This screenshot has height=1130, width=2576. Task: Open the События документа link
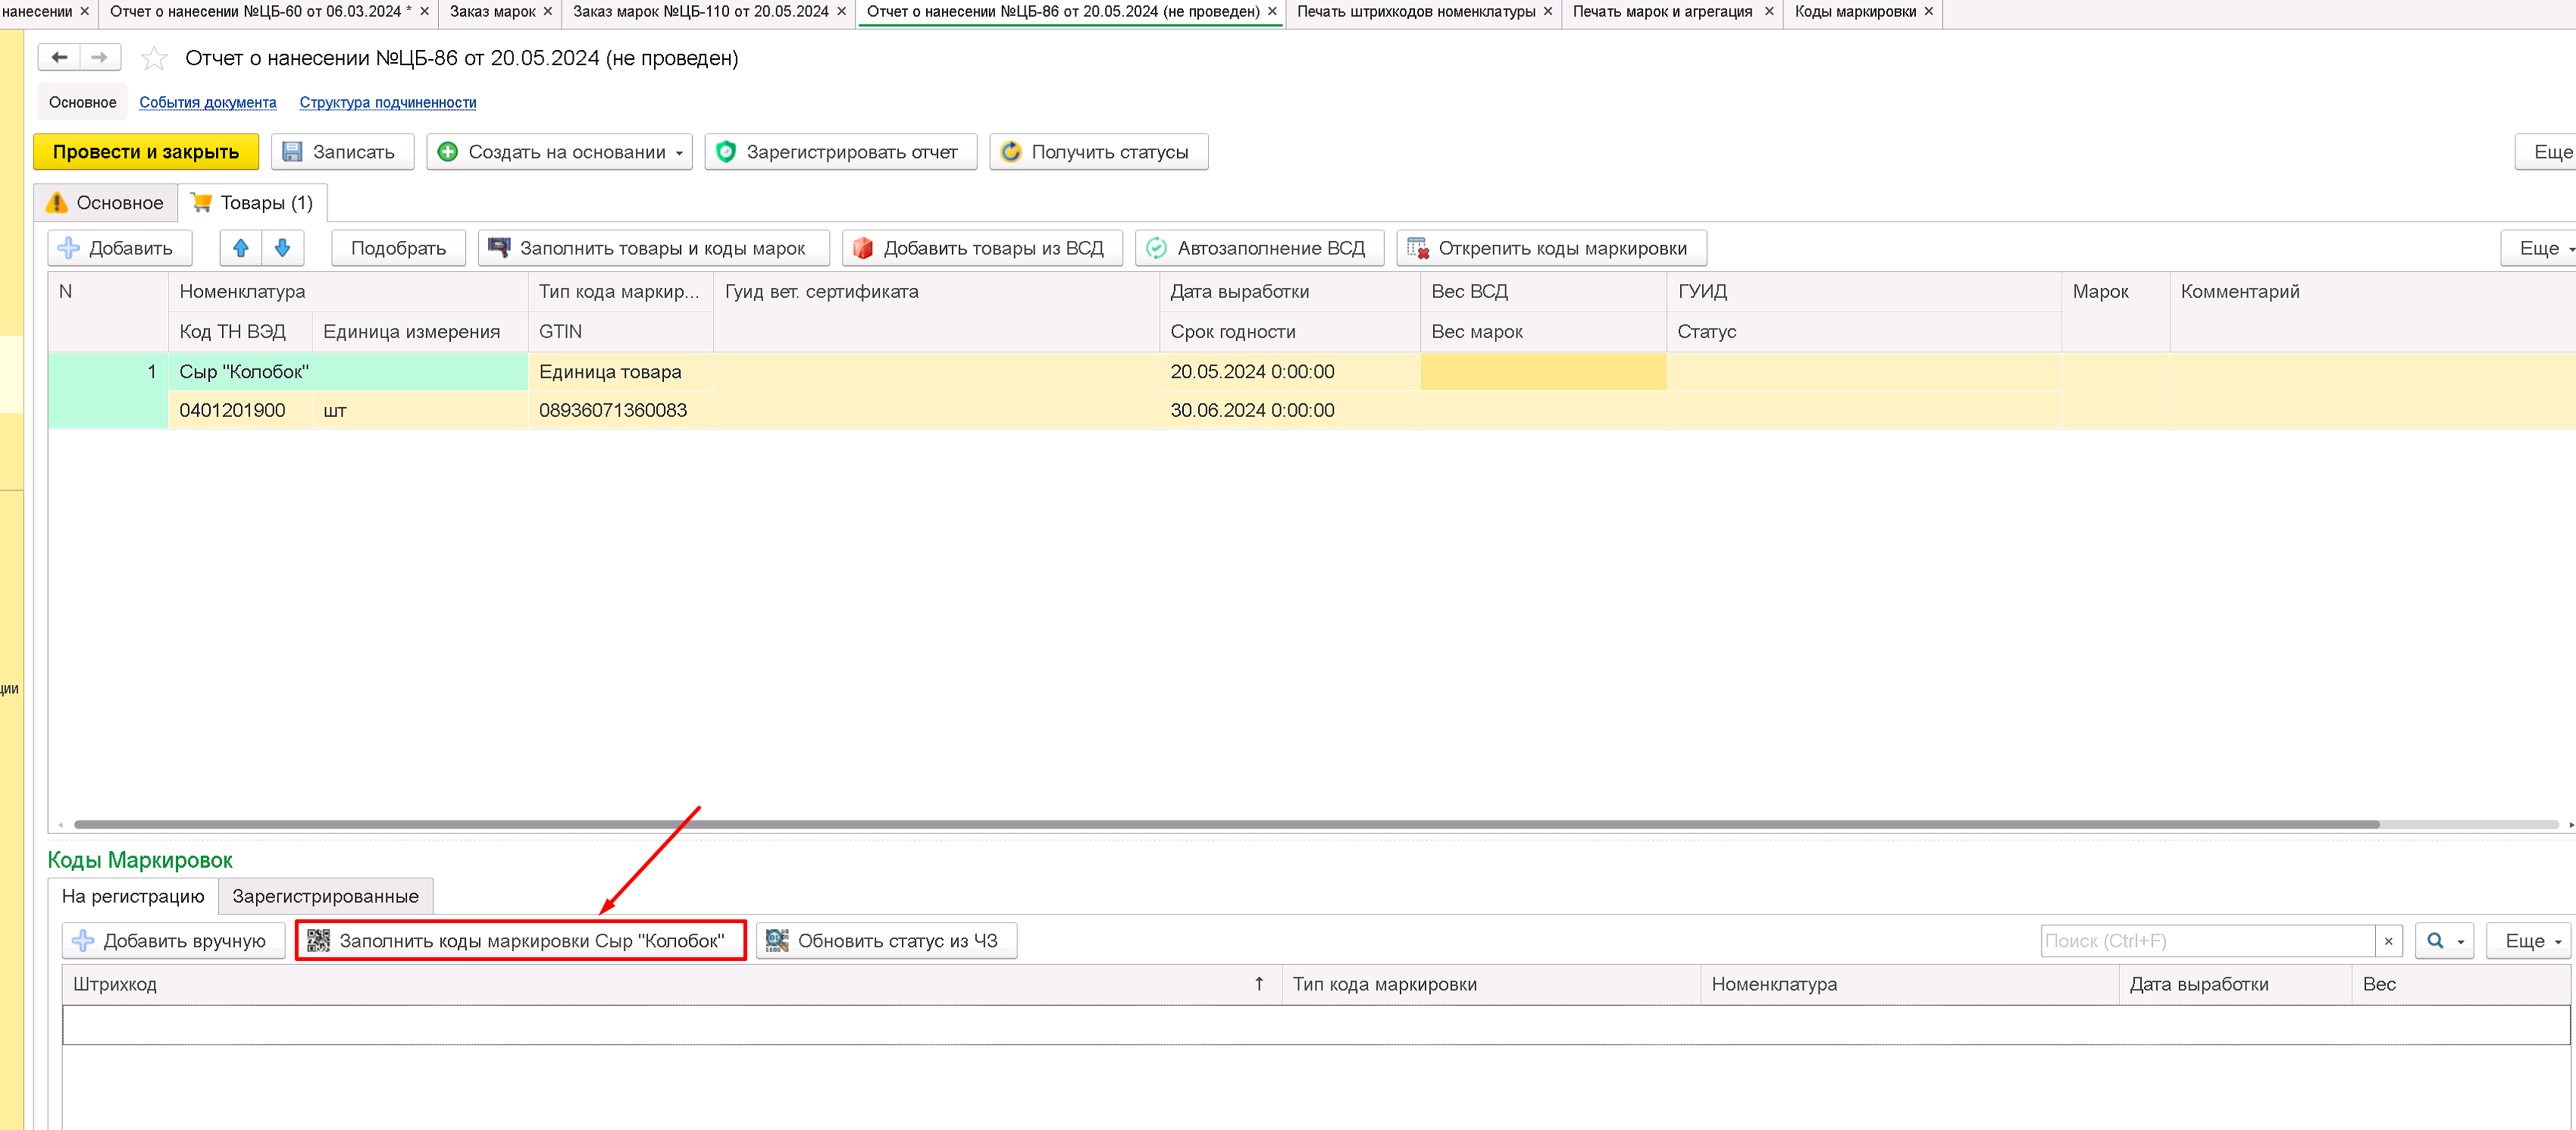[207, 102]
